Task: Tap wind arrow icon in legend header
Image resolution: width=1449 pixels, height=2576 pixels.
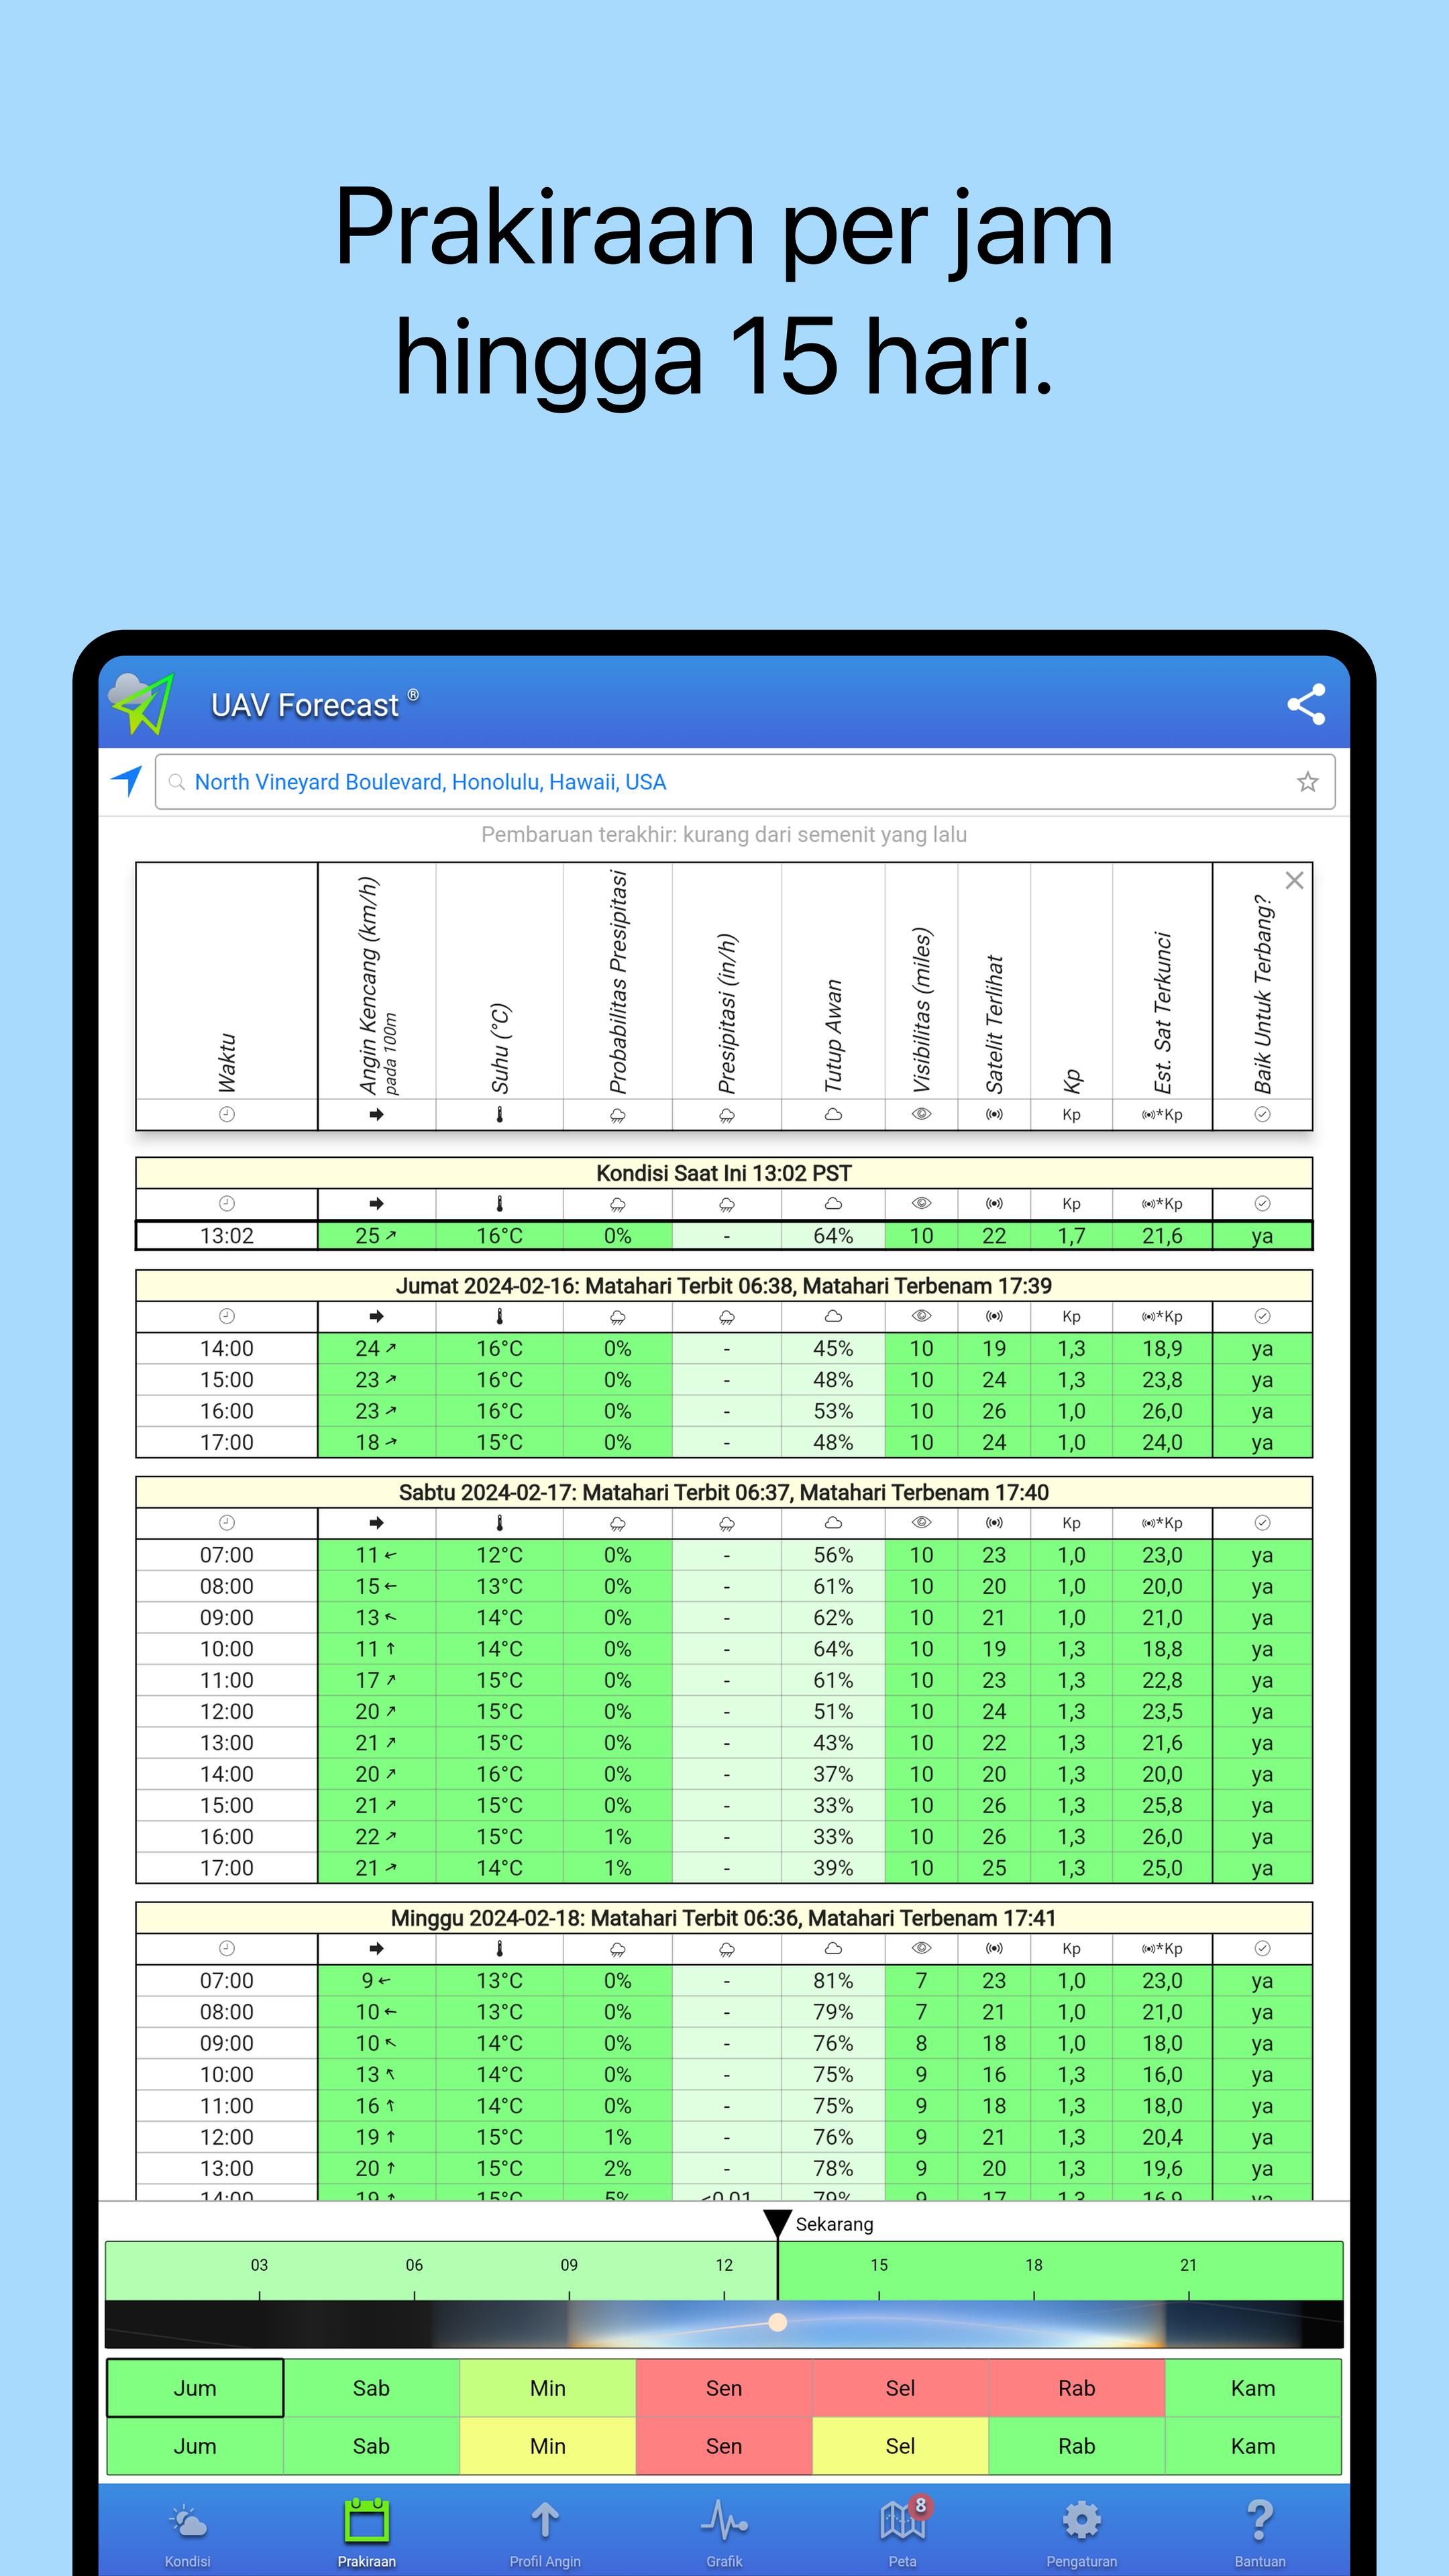Action: (376, 1114)
